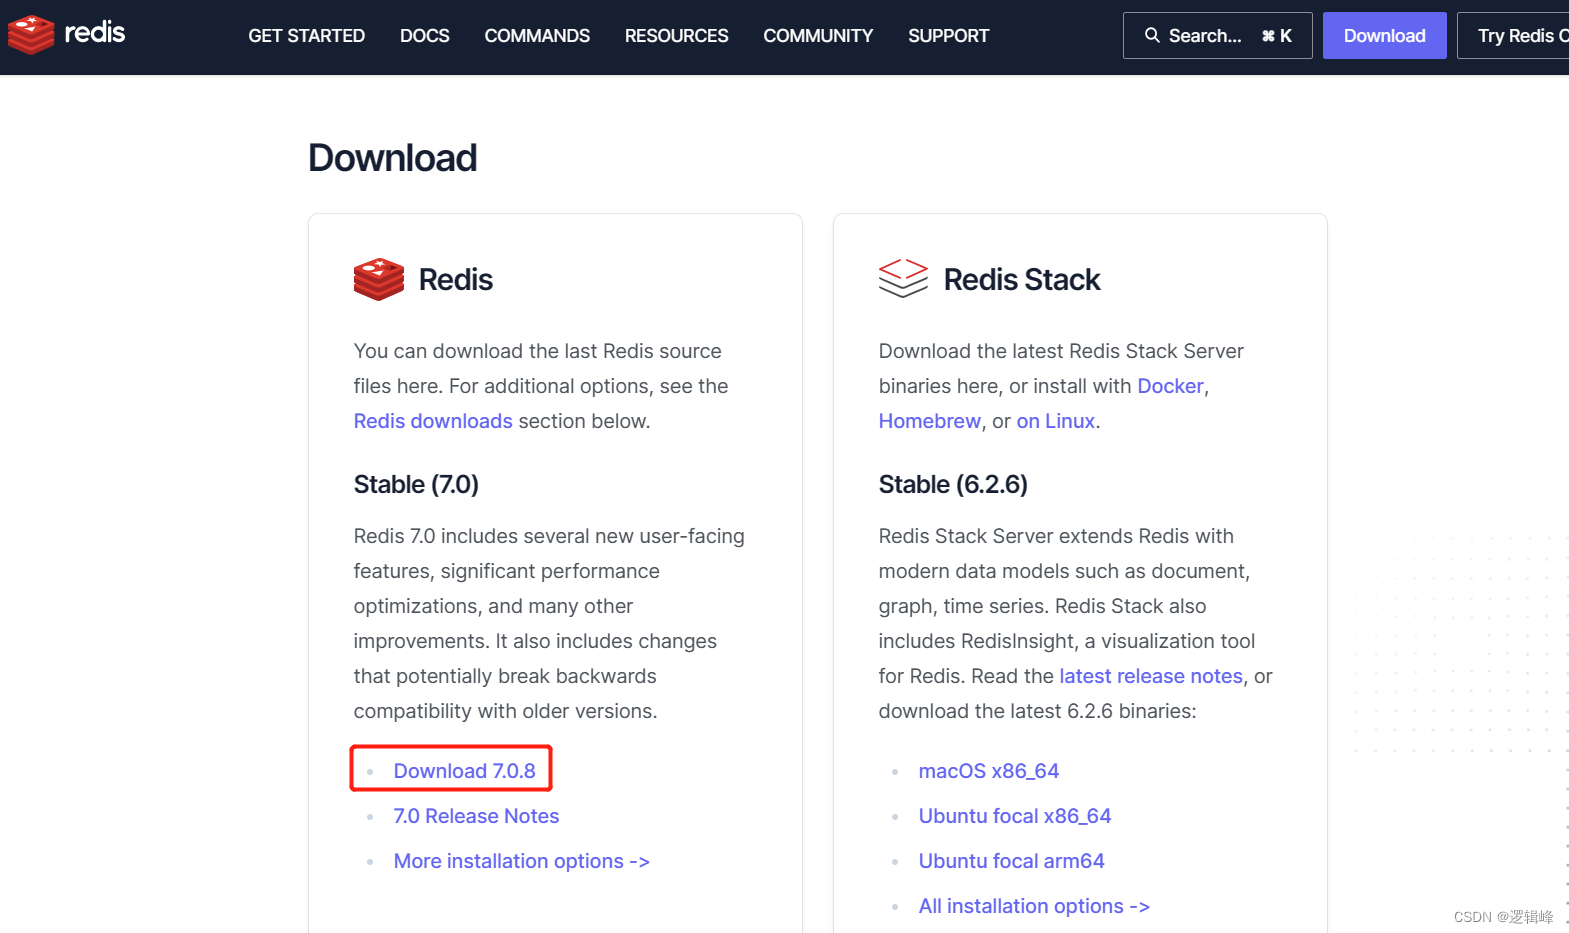Open More installation options link
The image size is (1569, 933).
click(522, 861)
